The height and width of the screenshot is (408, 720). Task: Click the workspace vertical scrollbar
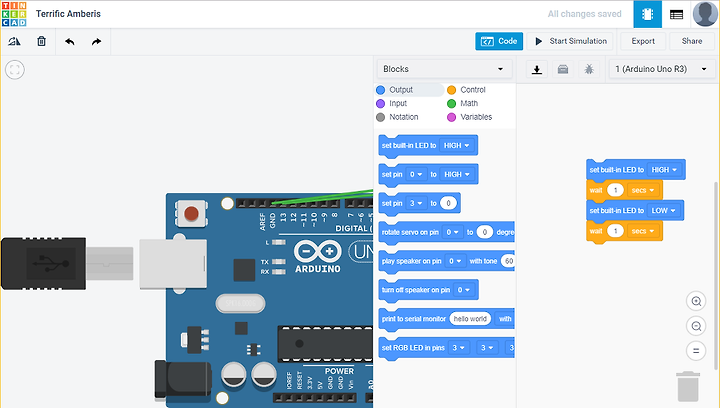point(715,275)
